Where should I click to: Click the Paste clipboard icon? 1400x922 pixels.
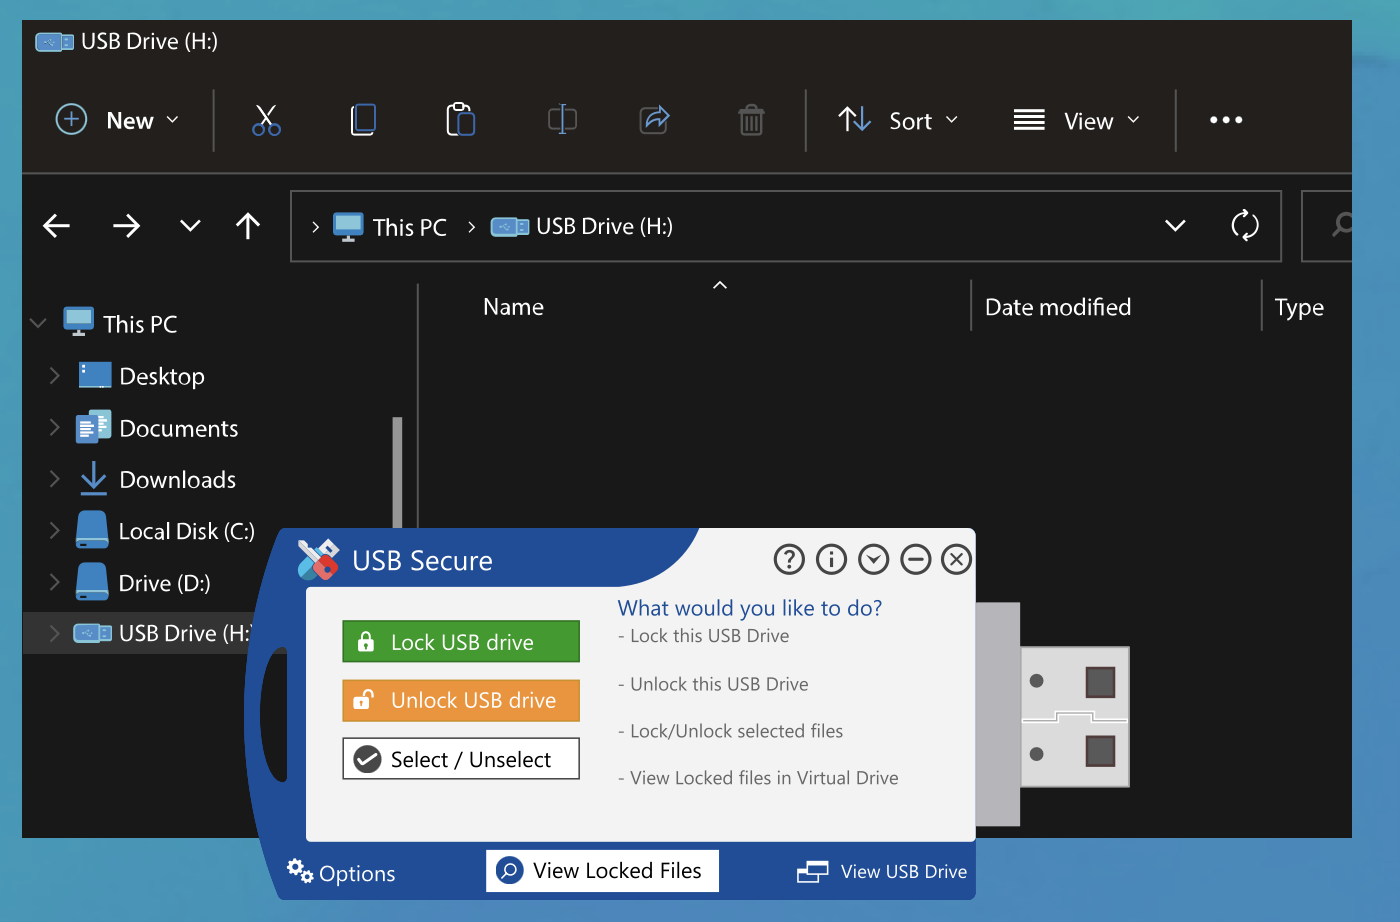coord(460,119)
